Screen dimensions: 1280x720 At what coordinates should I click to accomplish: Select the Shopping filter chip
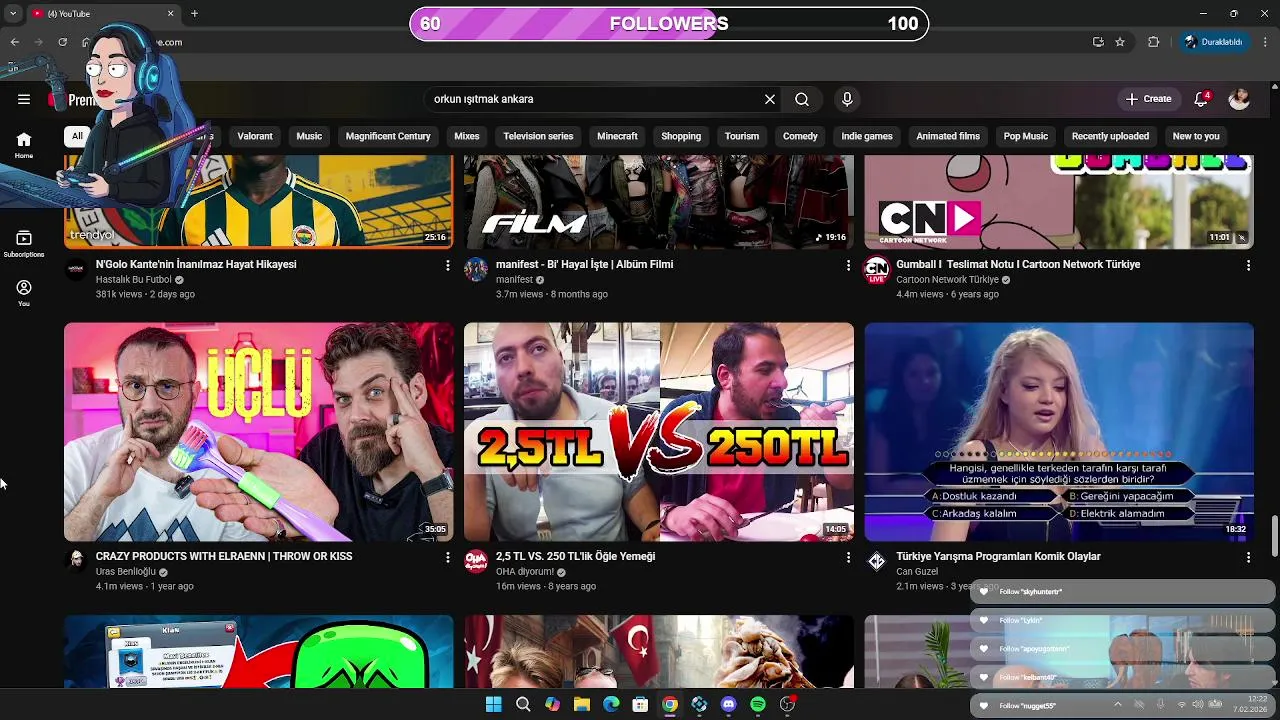pyautogui.click(x=681, y=136)
